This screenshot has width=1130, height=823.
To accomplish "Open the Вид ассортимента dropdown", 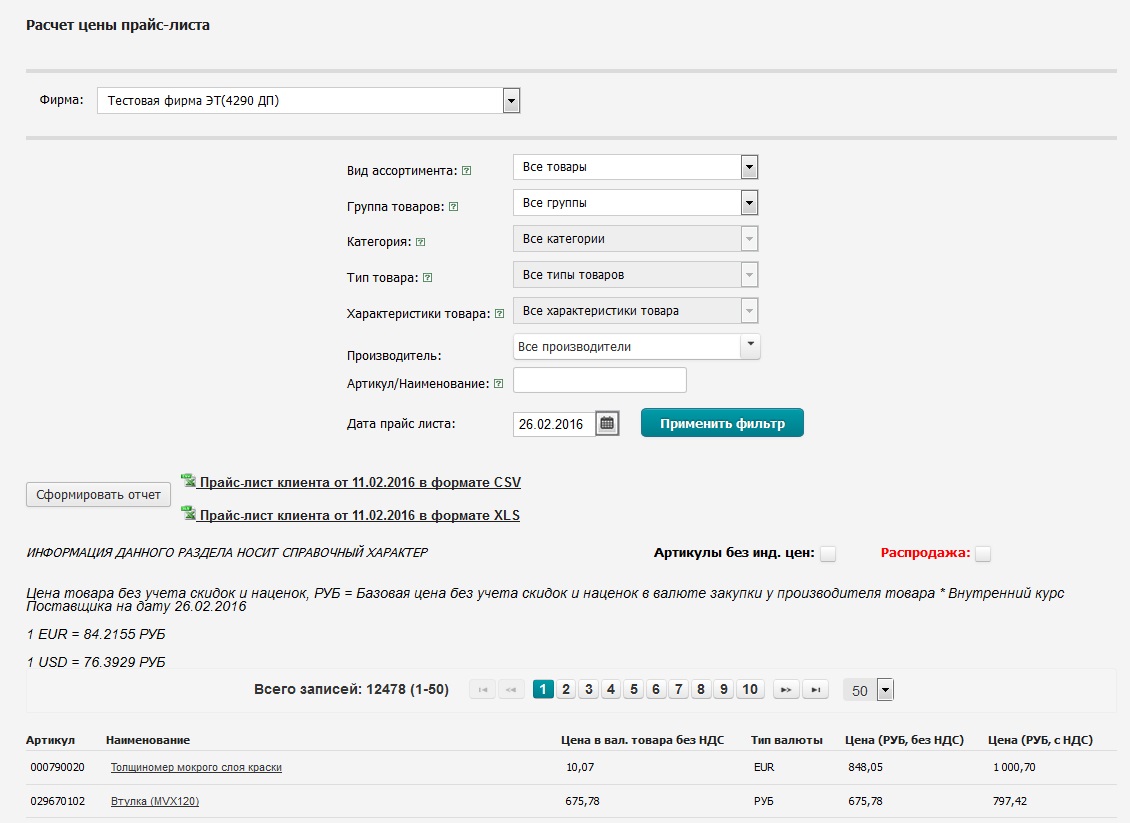I will pos(749,167).
